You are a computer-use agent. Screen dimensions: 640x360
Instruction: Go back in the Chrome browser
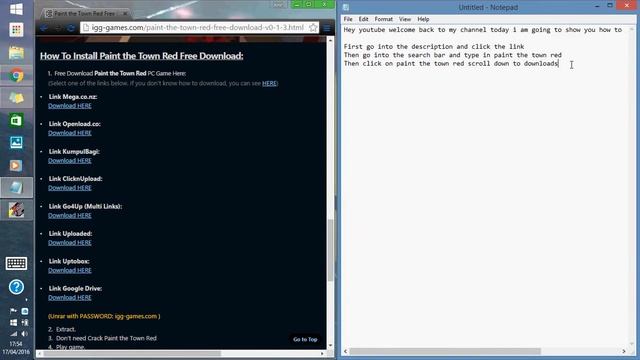[44, 28]
